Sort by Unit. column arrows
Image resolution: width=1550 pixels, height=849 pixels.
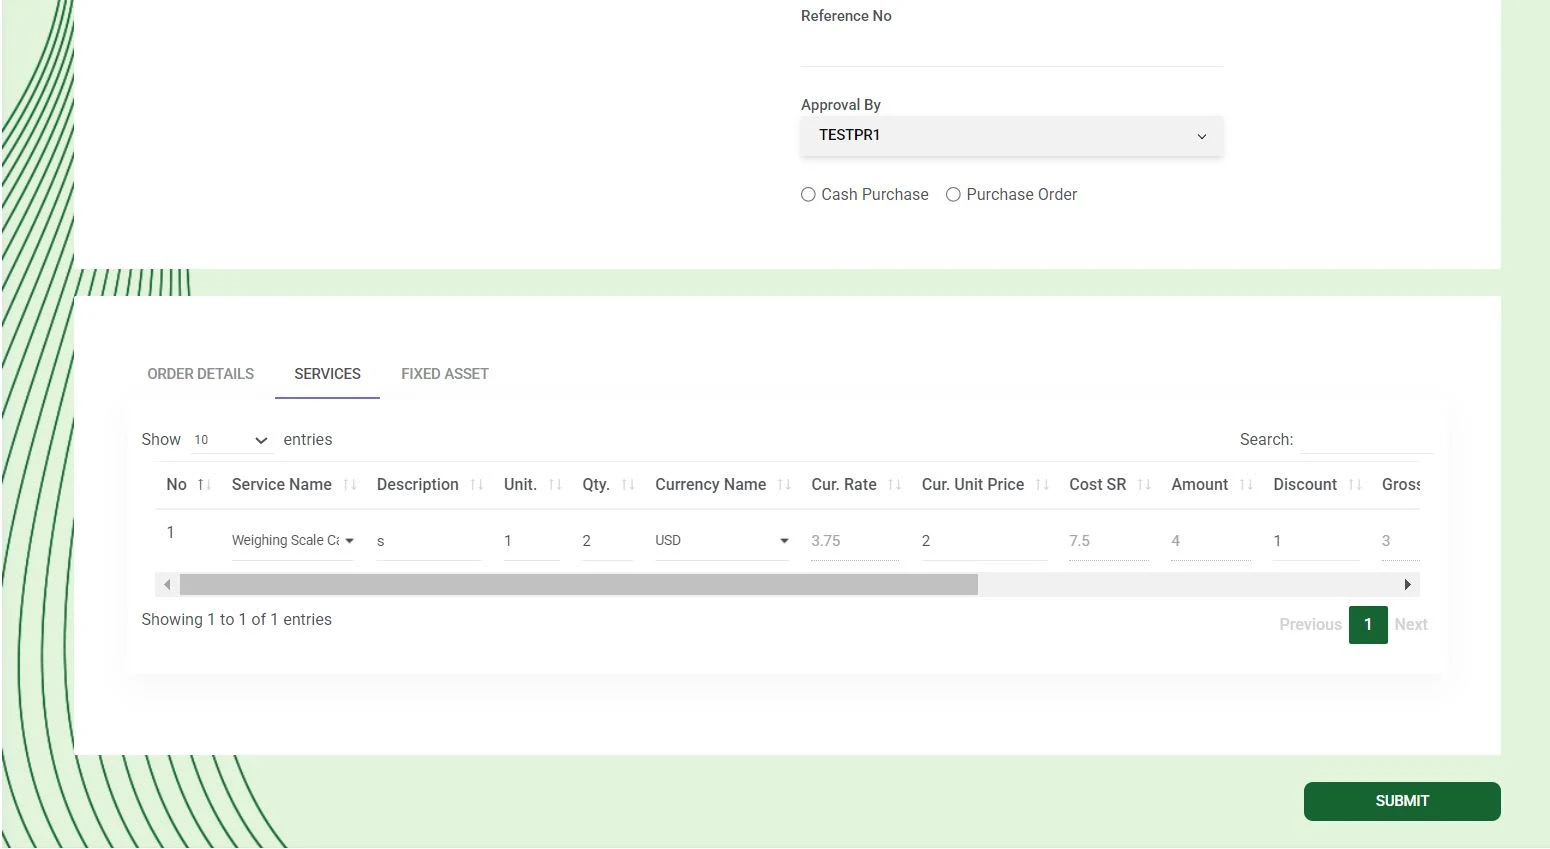[556, 485]
